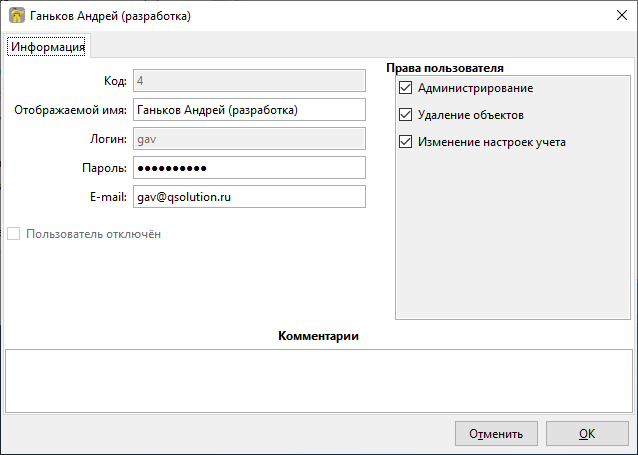This screenshot has height=455, width=638.
Task: Check the Пользователь отключён checkbox
Action: point(14,234)
